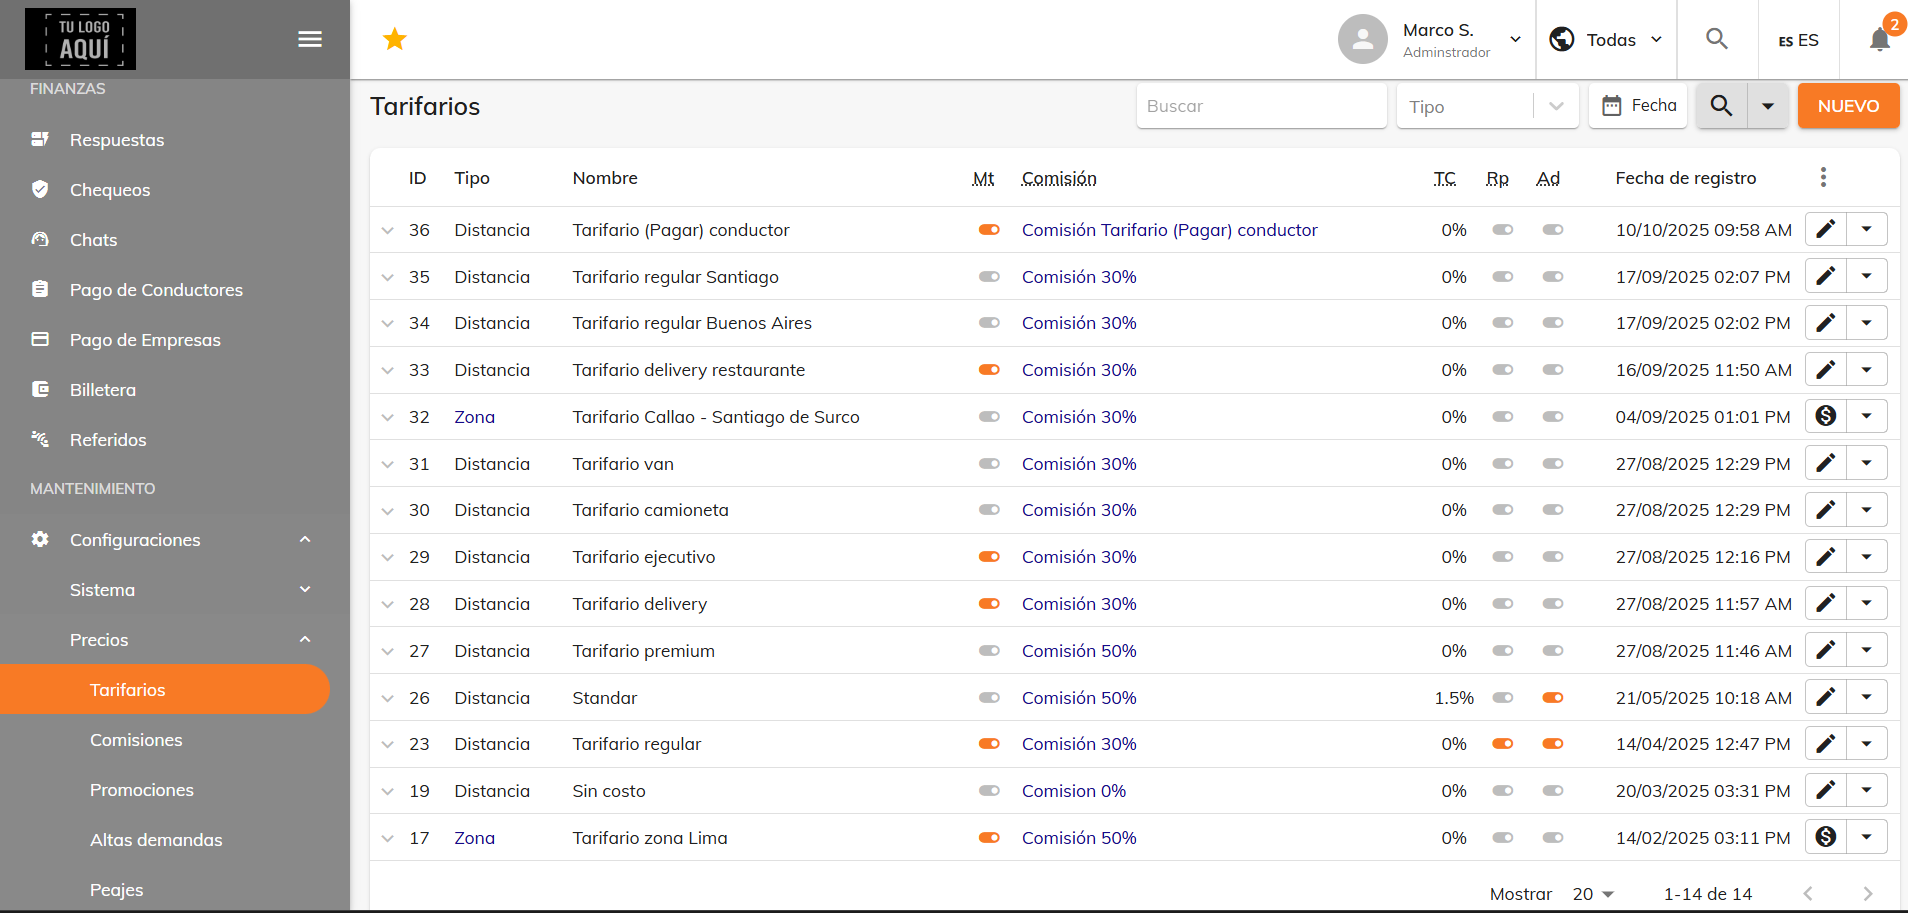1908x913 pixels.
Task: Open actions dropdown for Tarifario regular row 23
Action: pos(1867,743)
